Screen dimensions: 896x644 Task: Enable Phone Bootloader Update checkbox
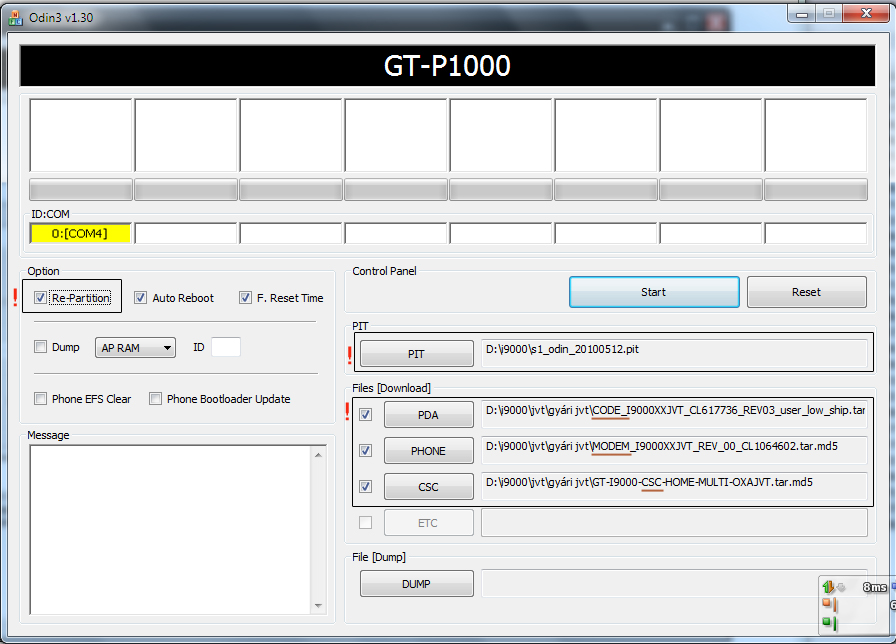pyautogui.click(x=155, y=398)
